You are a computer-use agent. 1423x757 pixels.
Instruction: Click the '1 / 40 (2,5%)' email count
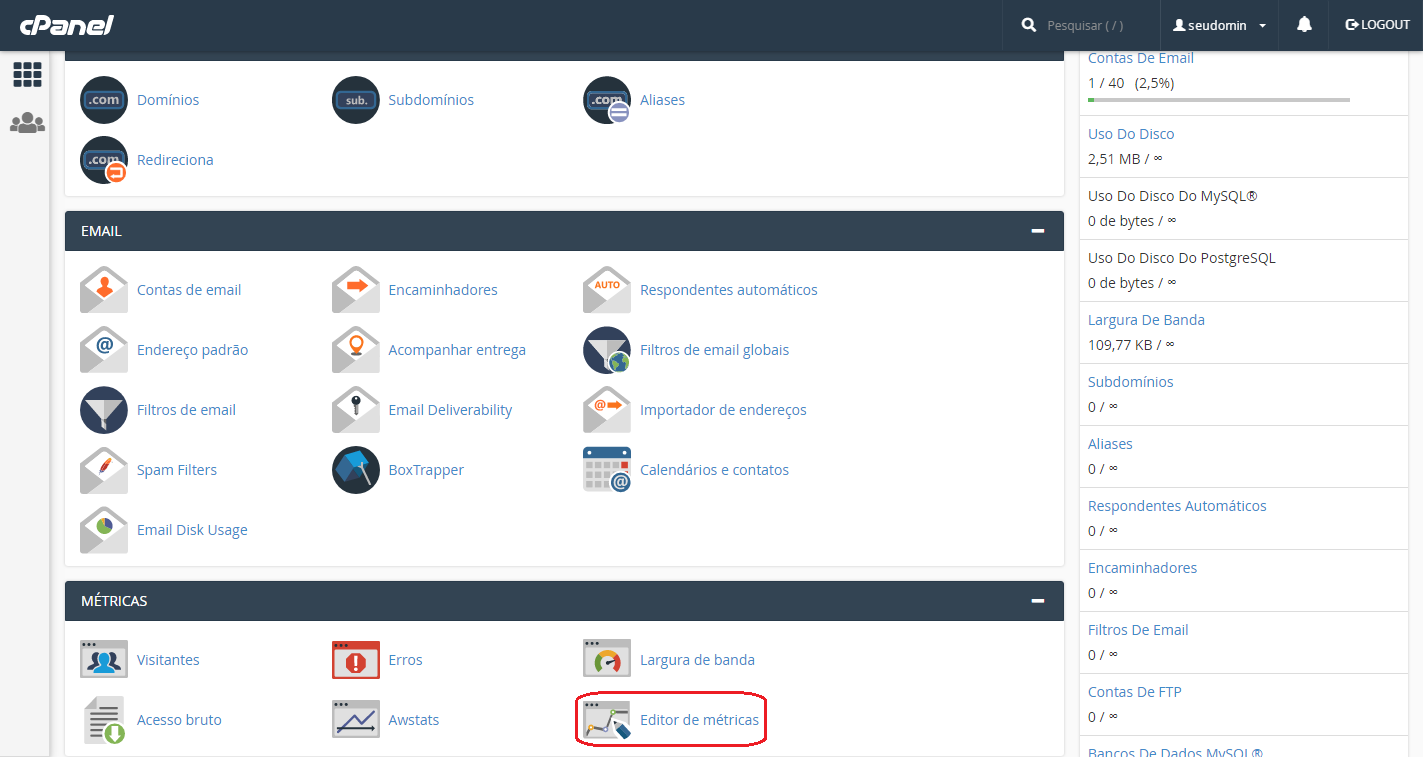[1131, 82]
